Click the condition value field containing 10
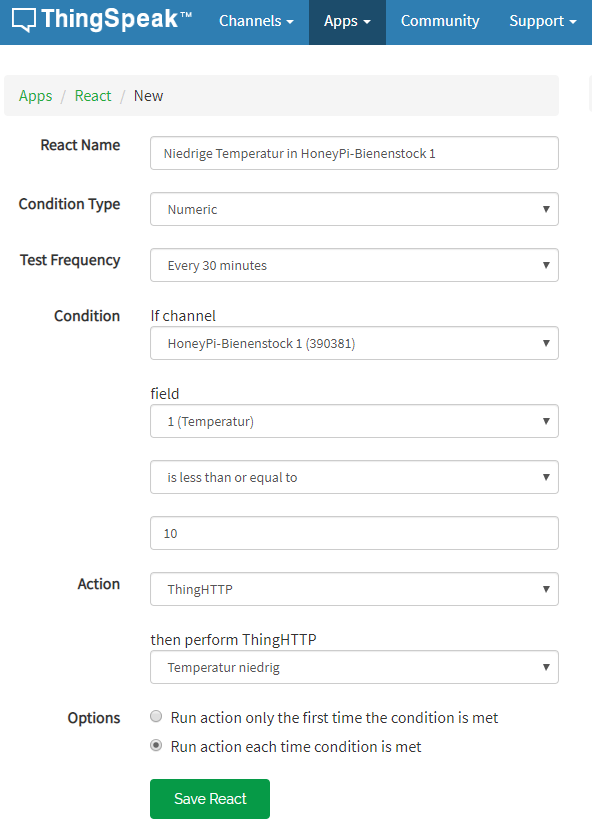 click(x=354, y=533)
